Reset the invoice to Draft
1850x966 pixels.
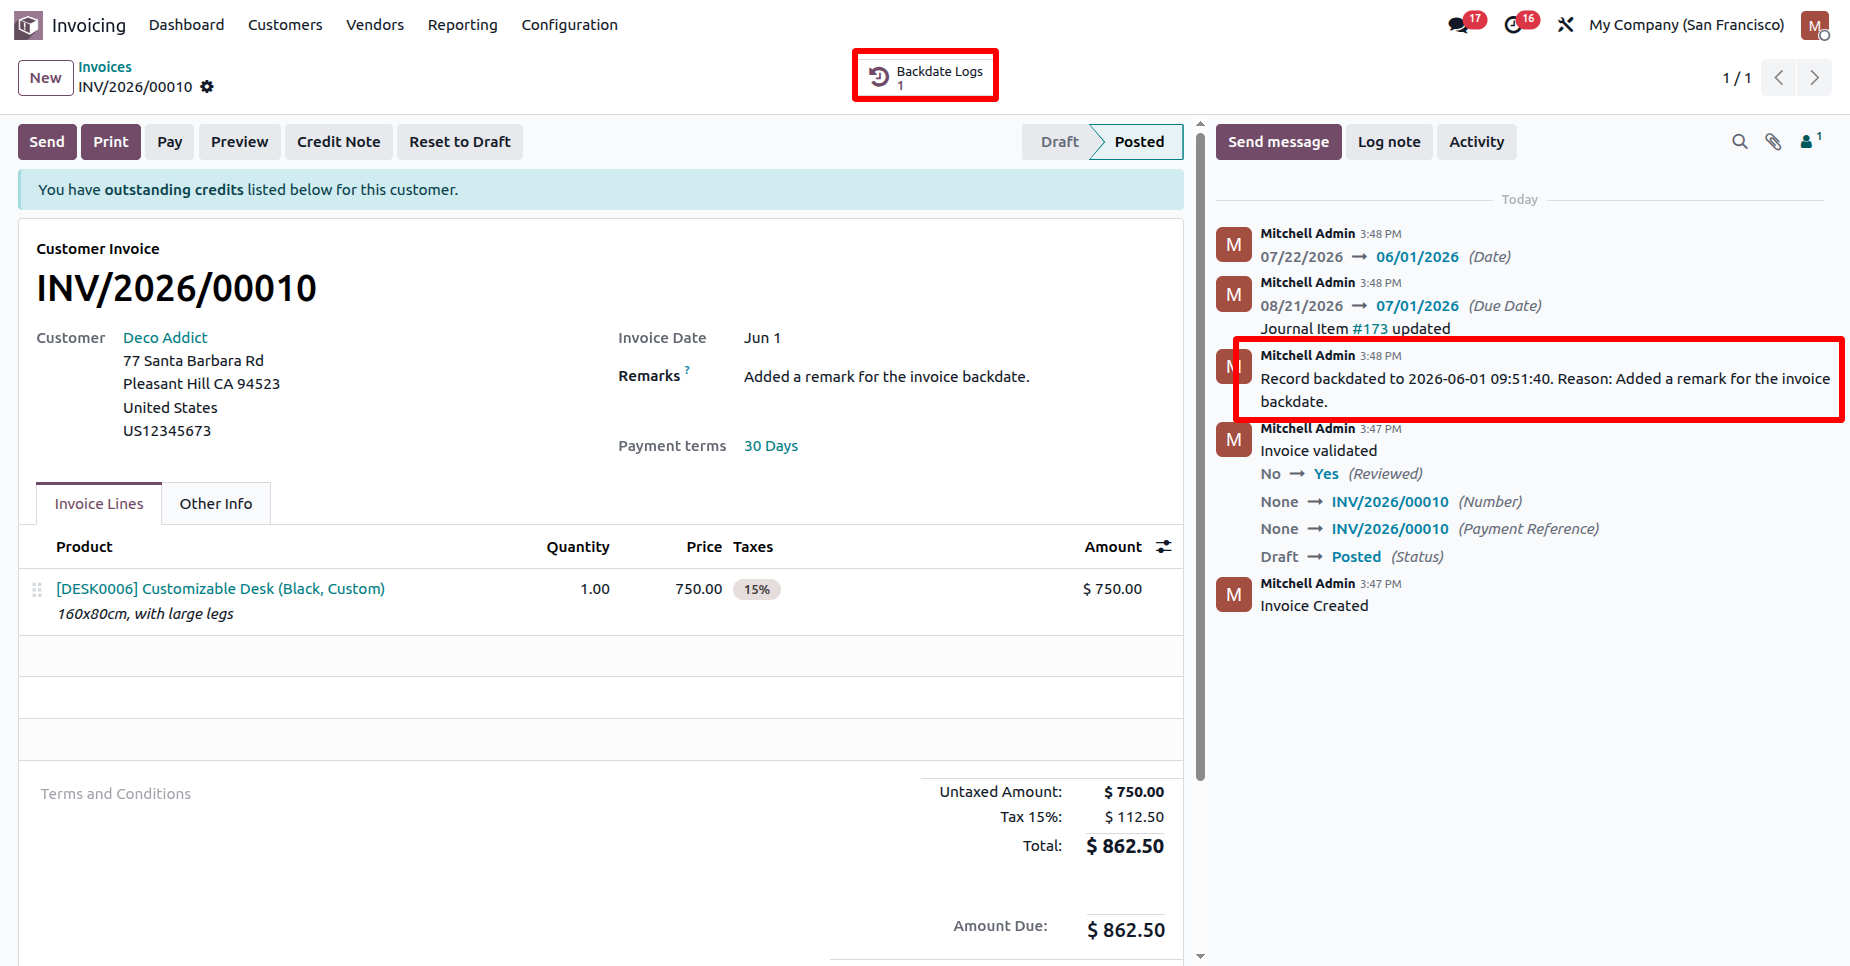pyautogui.click(x=460, y=142)
